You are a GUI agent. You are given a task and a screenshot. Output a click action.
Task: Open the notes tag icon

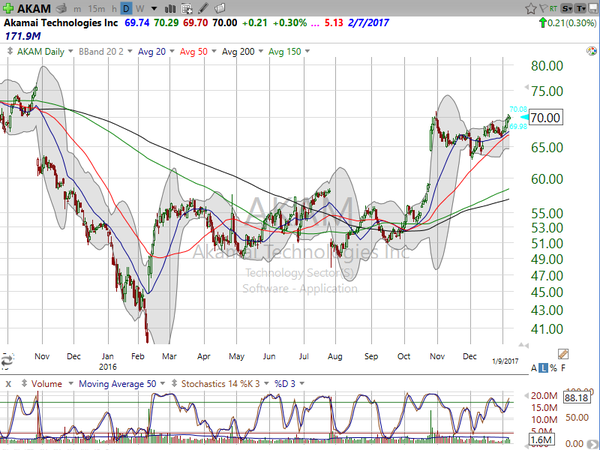220,8
